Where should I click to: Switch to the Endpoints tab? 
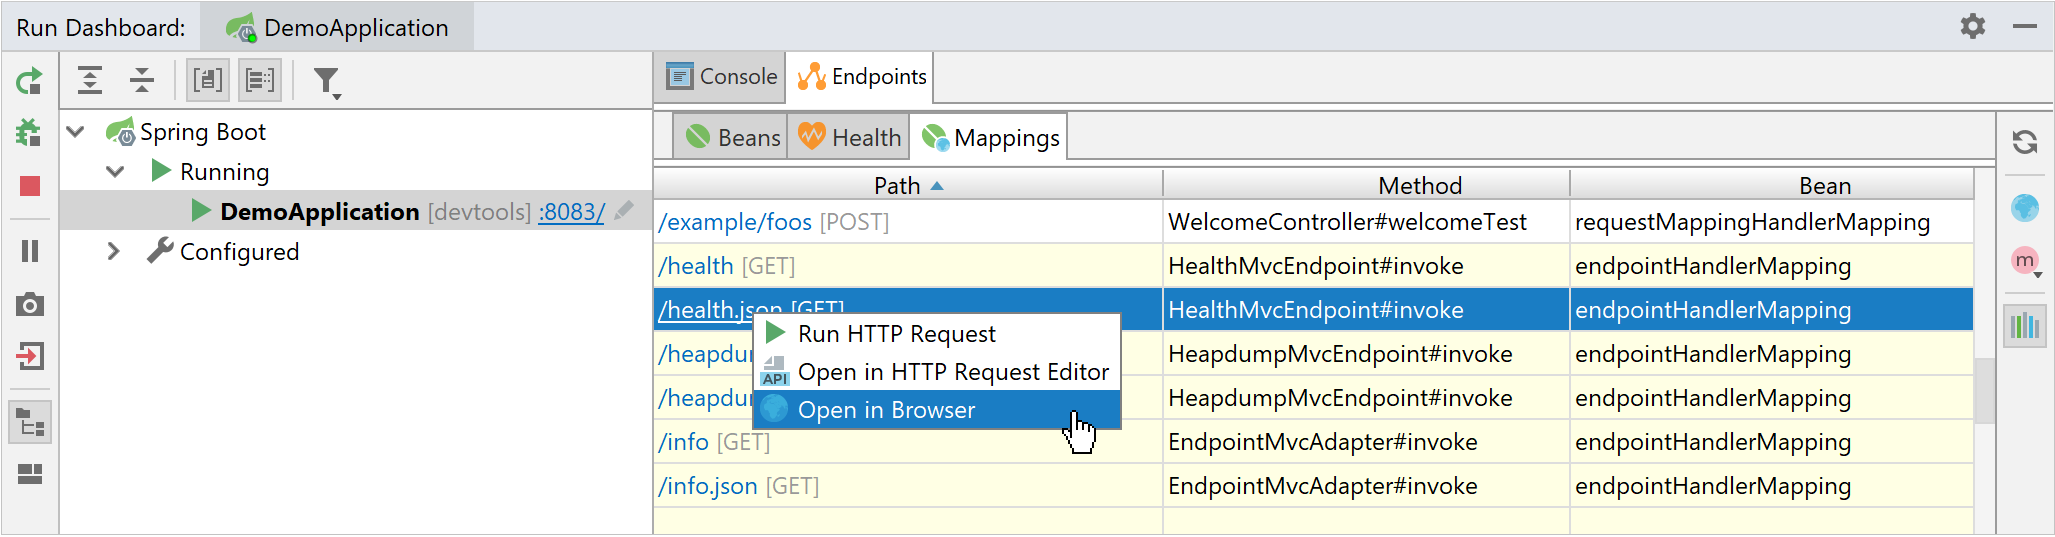[x=860, y=77]
